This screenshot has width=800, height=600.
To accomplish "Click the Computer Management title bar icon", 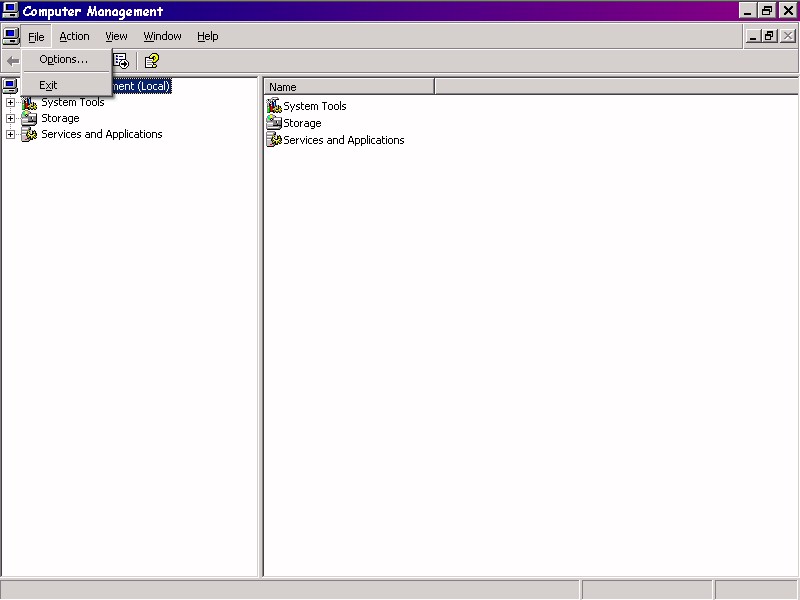I will point(10,11).
